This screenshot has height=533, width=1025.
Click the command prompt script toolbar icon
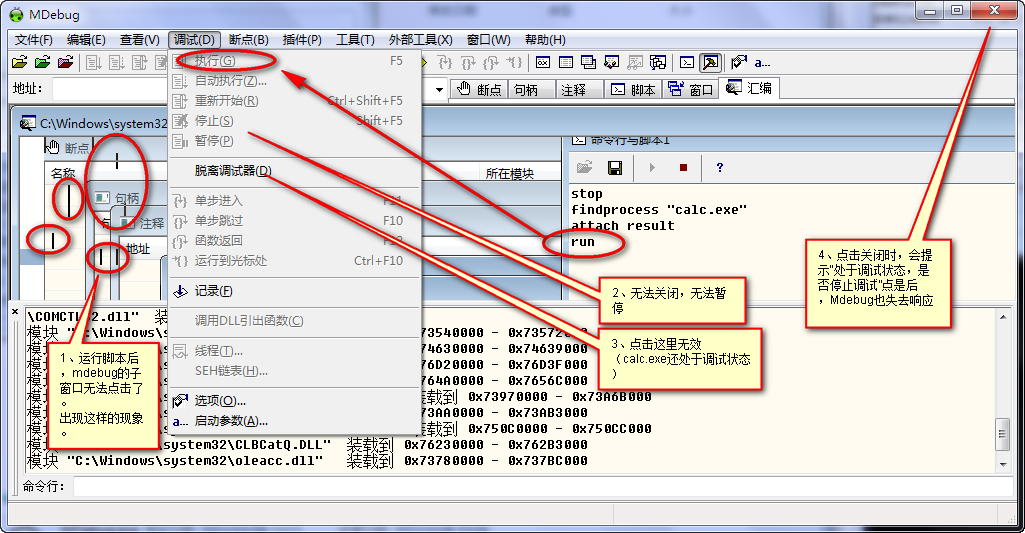coord(687,63)
